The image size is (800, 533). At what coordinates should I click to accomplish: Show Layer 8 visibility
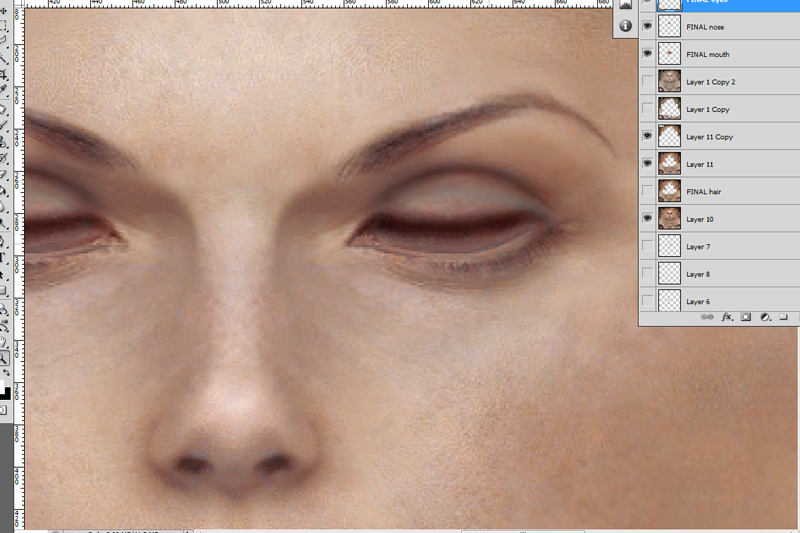click(647, 273)
